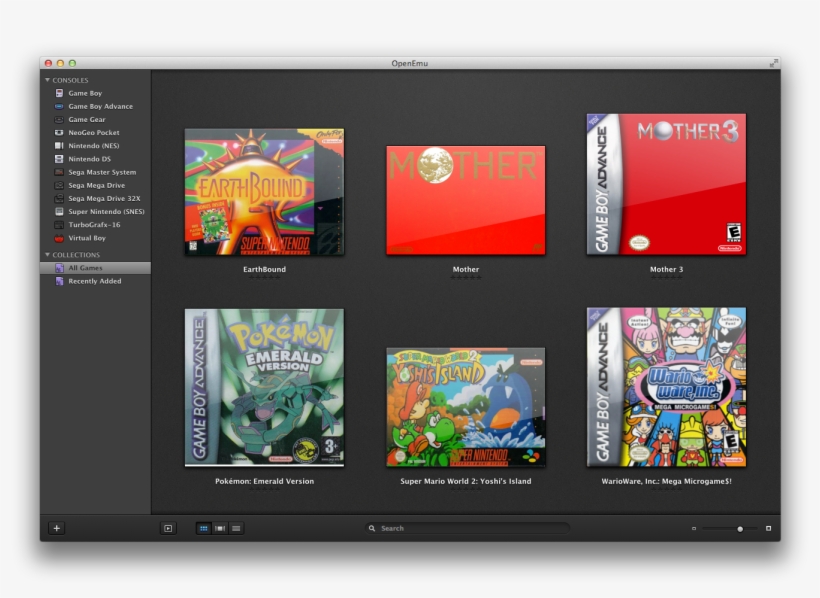Click the Sega Mega Drive 32X icon
Image resolution: width=820 pixels, height=598 pixels.
click(59, 198)
